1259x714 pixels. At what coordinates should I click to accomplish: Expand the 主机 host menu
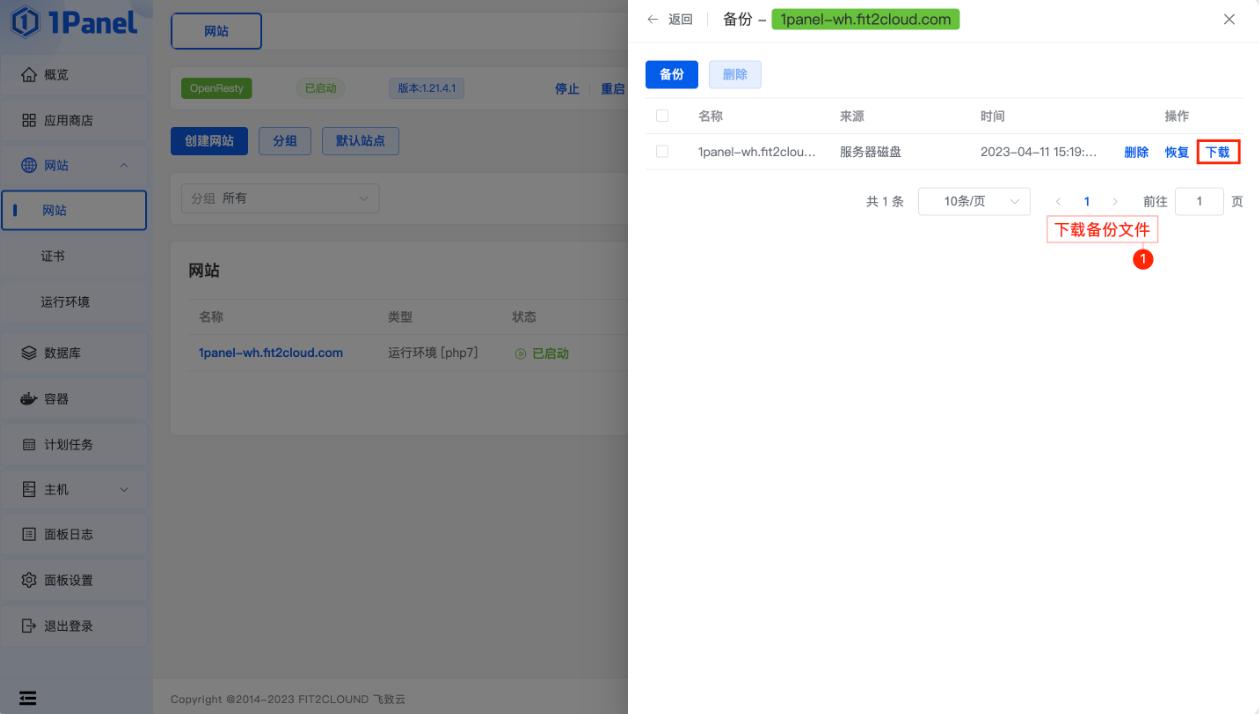pyautogui.click(x=75, y=489)
